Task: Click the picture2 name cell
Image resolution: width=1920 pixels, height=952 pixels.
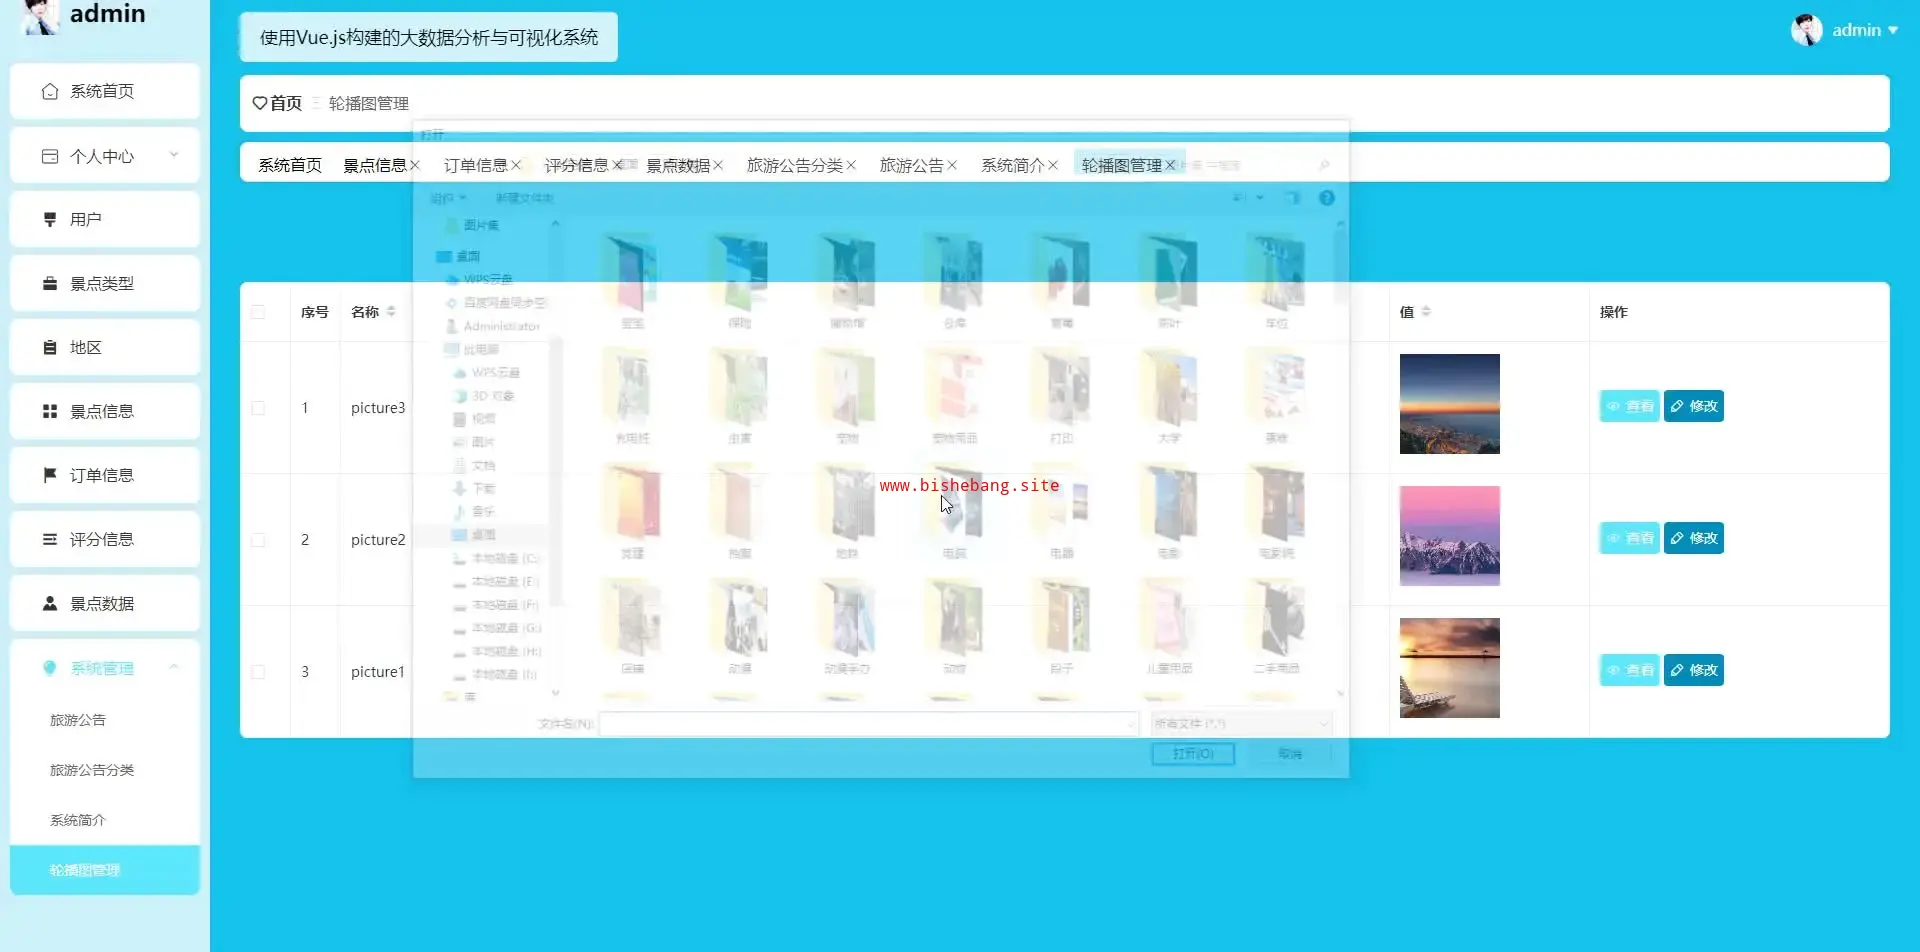Action: (378, 540)
